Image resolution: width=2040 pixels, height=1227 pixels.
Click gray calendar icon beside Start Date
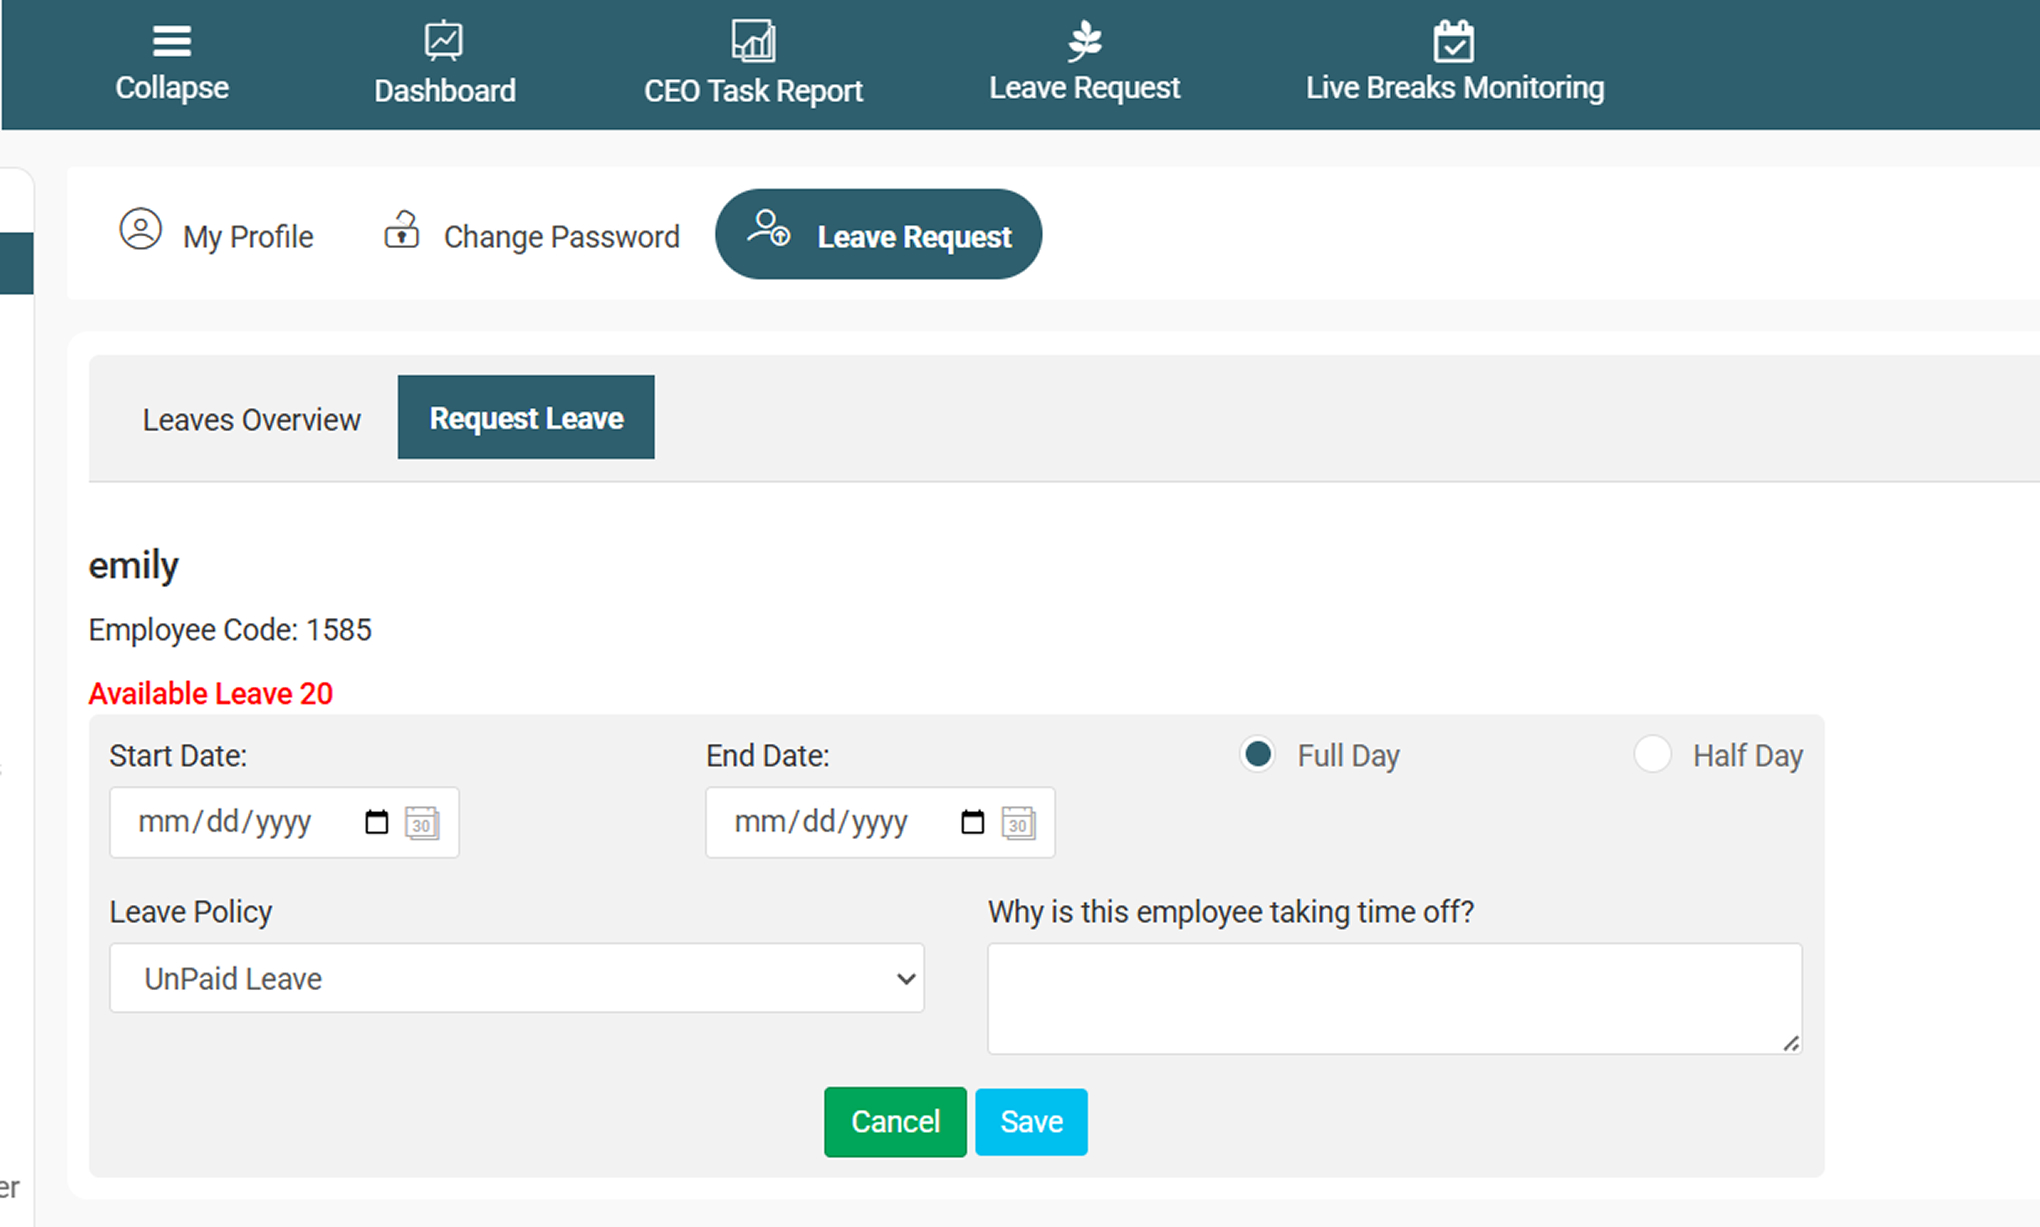[x=422, y=823]
